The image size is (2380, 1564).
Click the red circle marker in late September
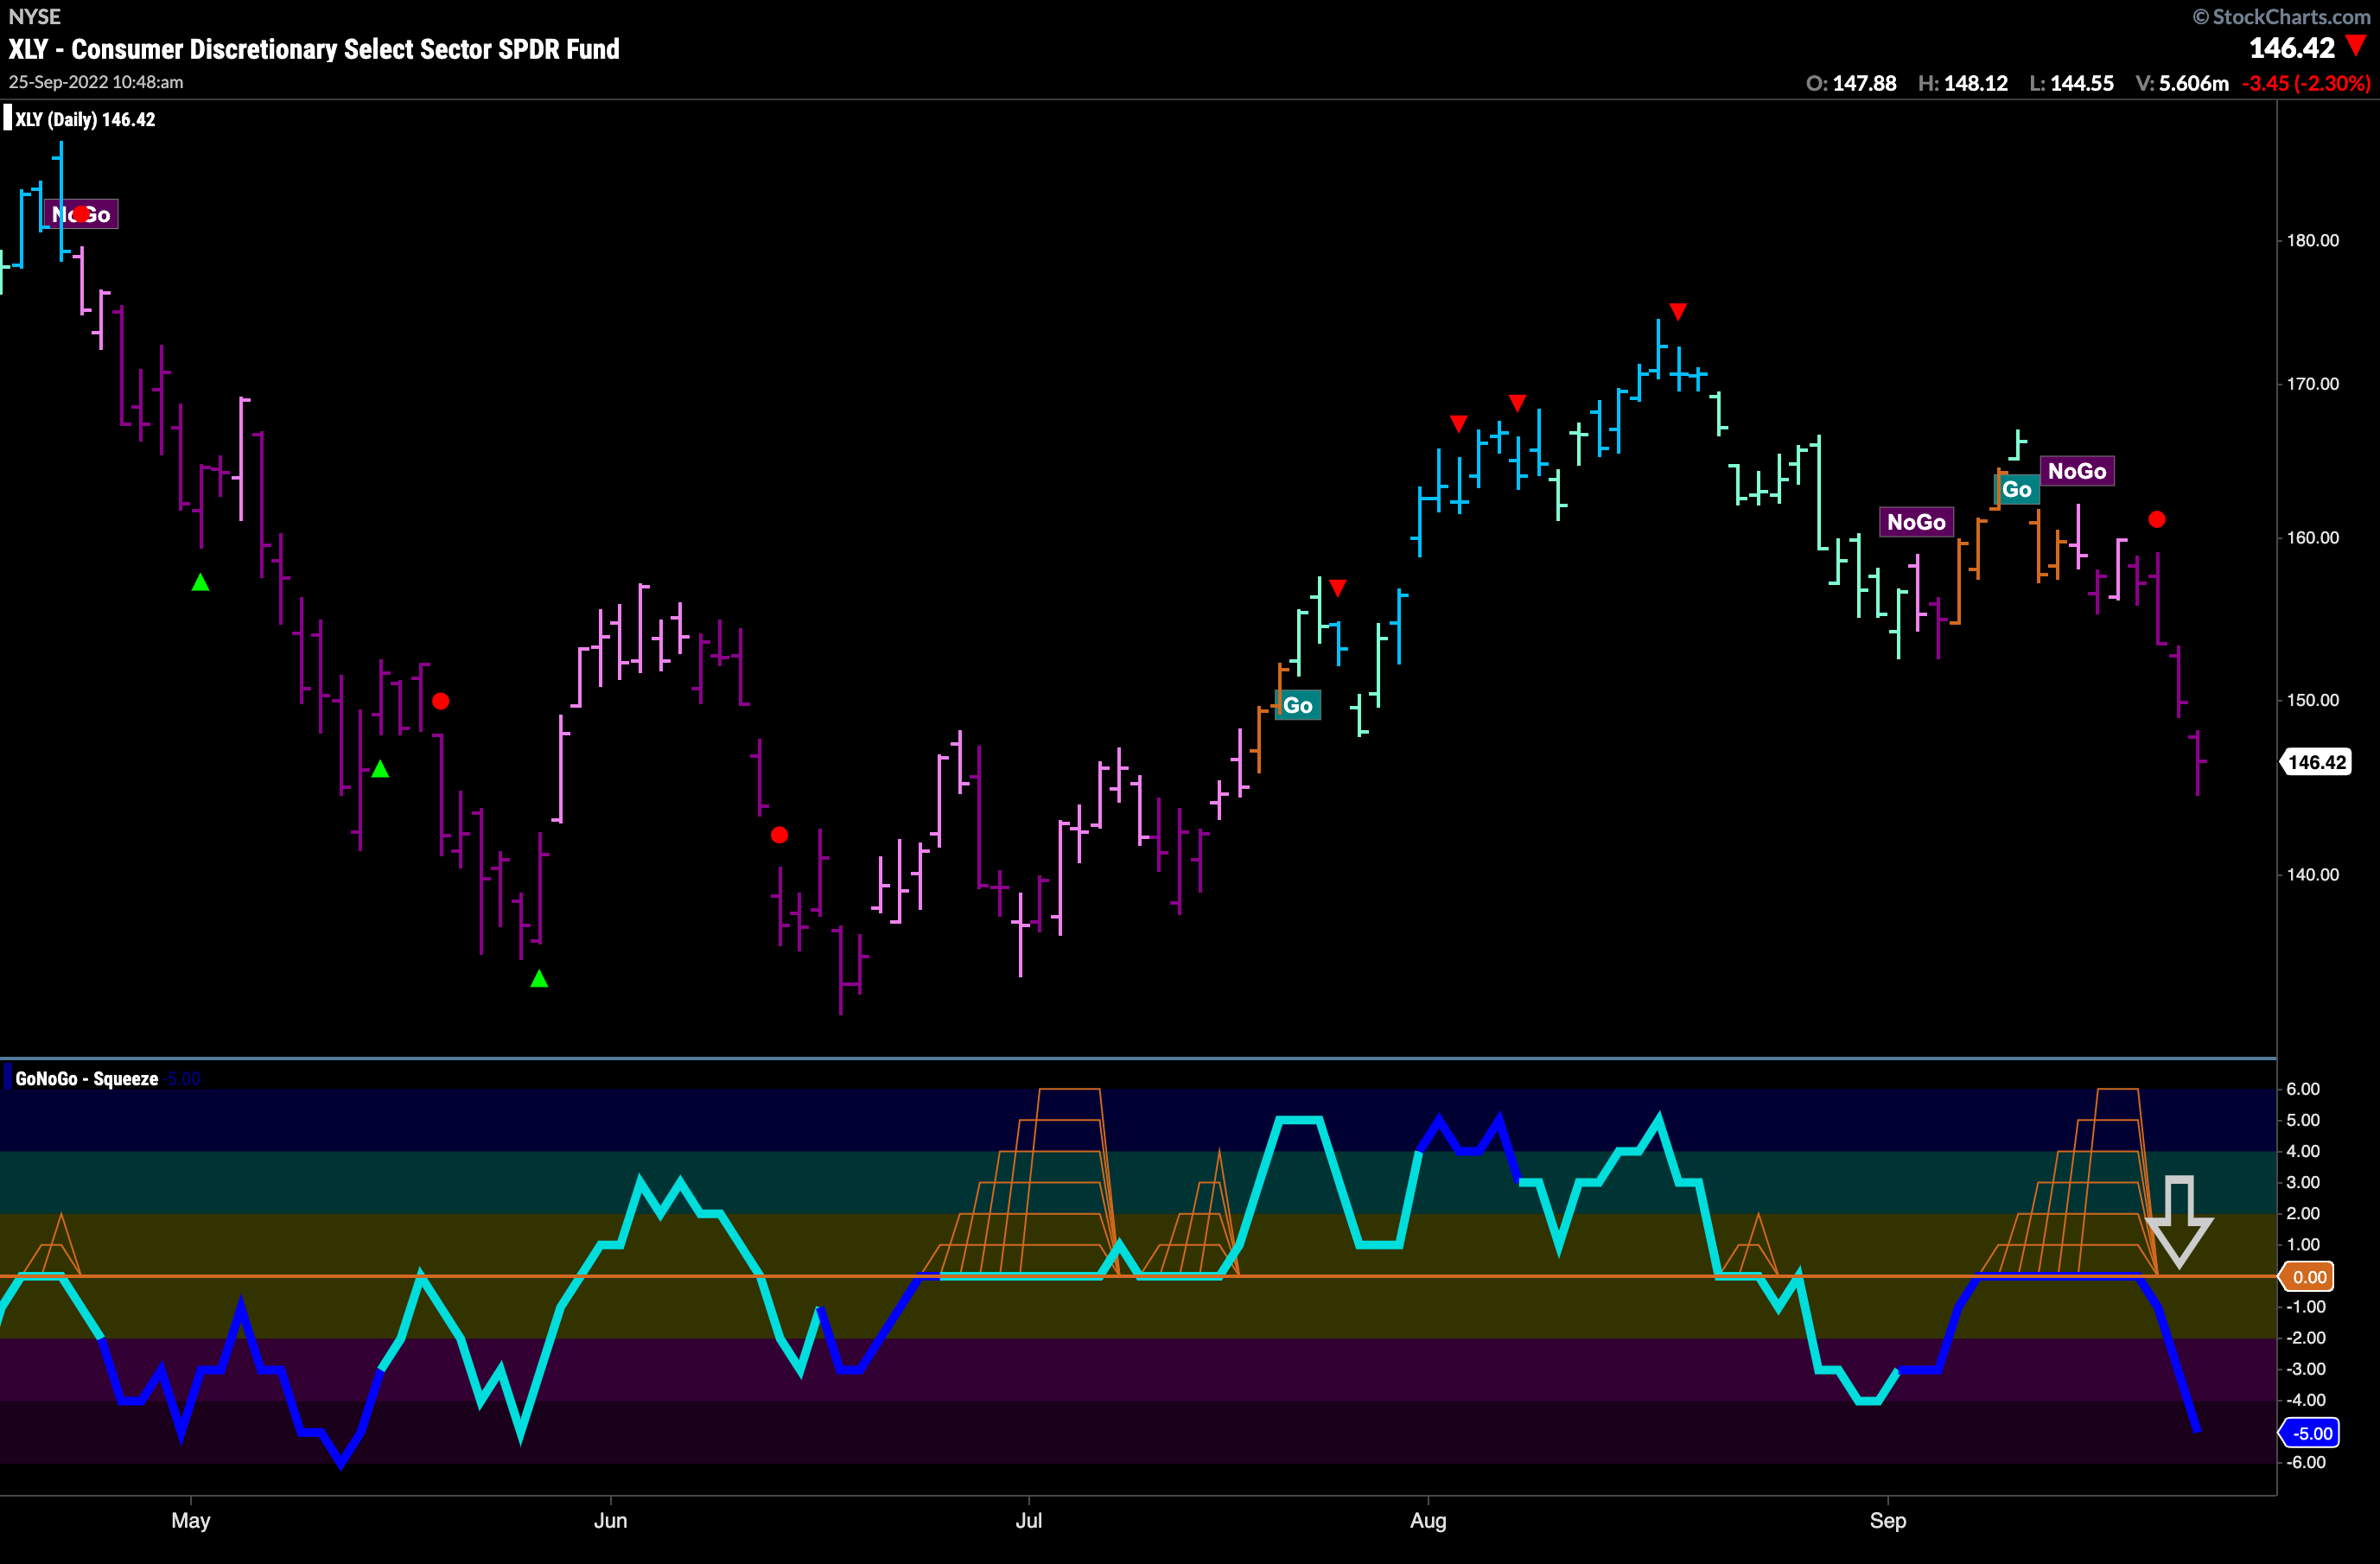coord(2157,520)
